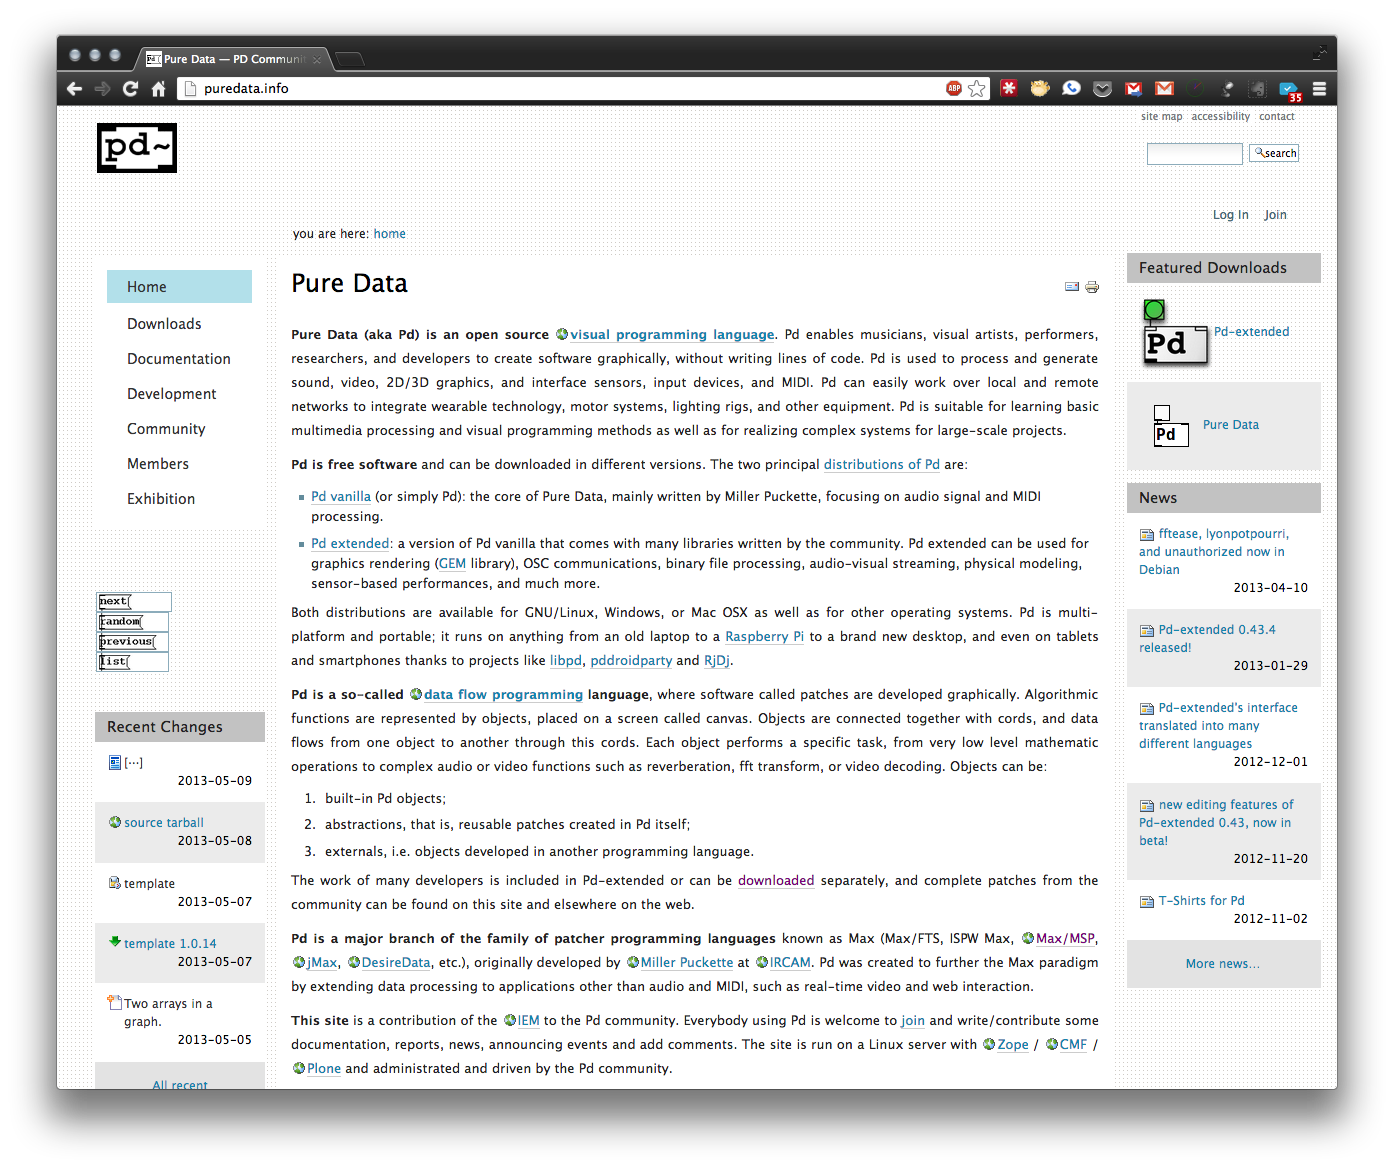
Task: Click the previous webring box
Action: (x=132, y=641)
